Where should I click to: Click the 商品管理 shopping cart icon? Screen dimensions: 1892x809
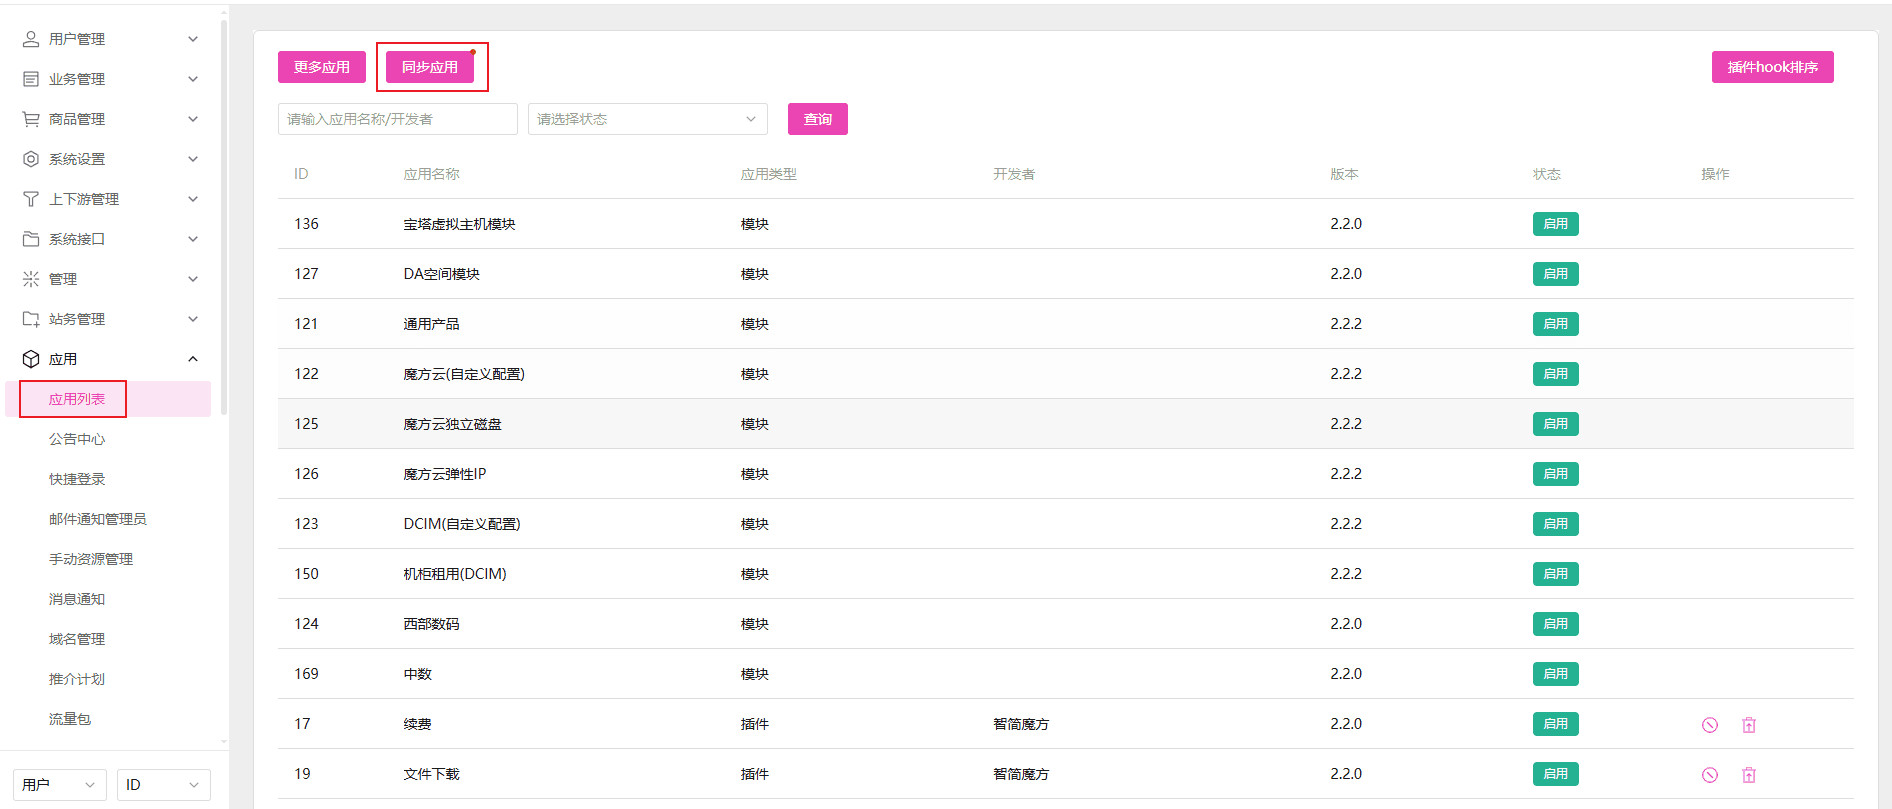31,119
